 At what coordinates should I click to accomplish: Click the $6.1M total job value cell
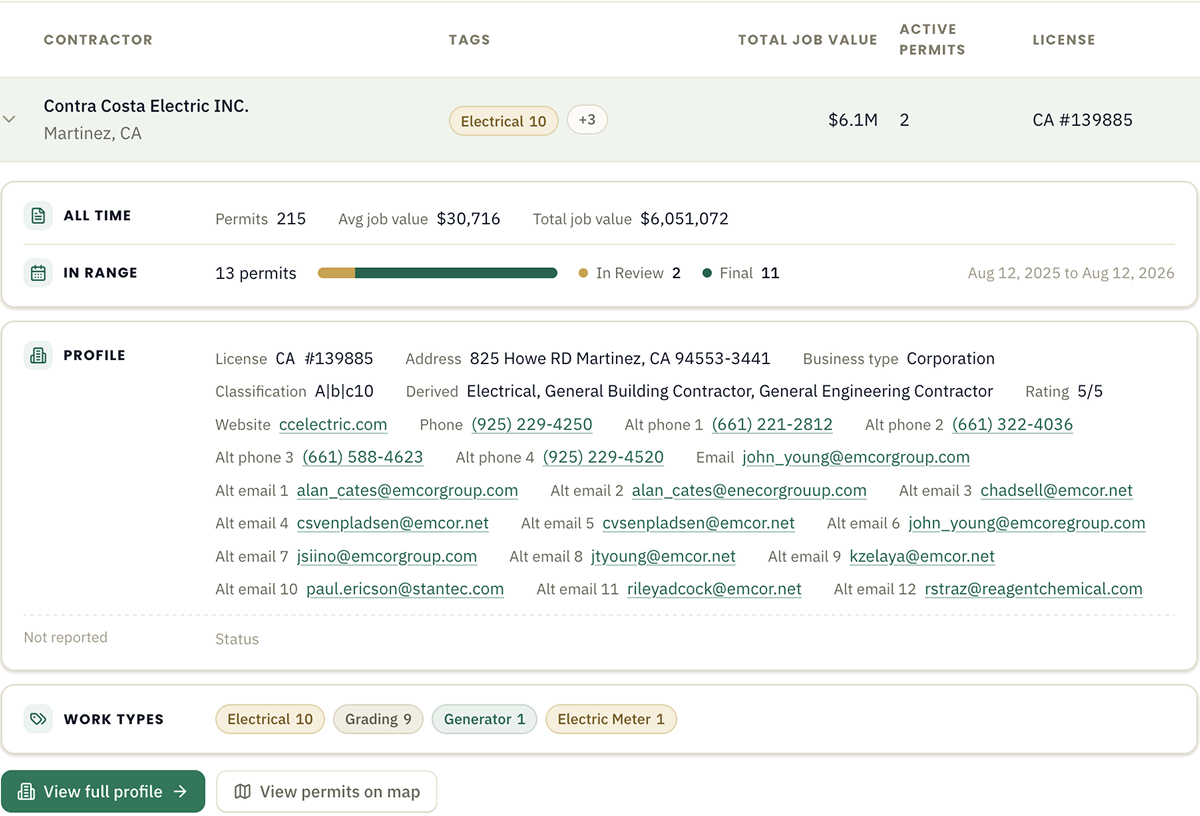[x=853, y=120]
